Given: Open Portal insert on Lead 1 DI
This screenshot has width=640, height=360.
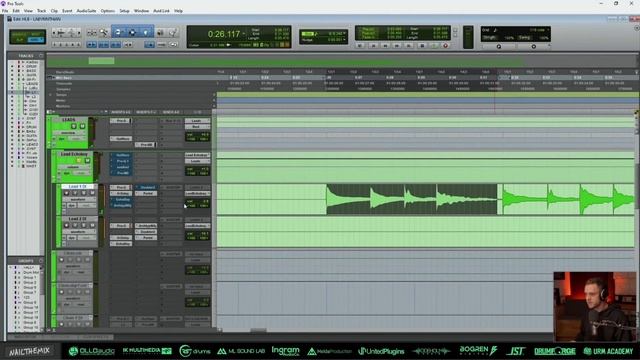Looking at the screenshot, I should click(x=146, y=193).
